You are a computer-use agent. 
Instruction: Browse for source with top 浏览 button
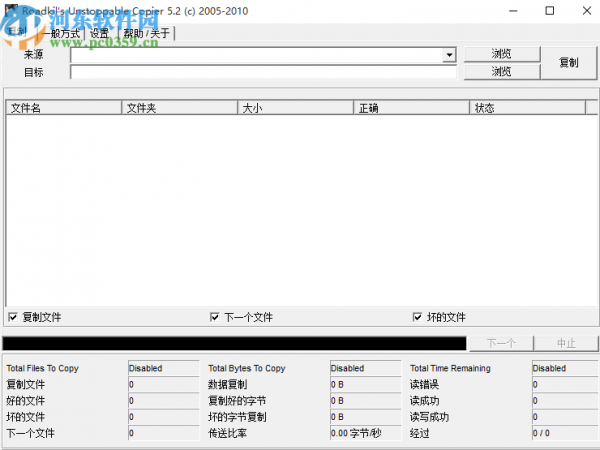[x=502, y=54]
